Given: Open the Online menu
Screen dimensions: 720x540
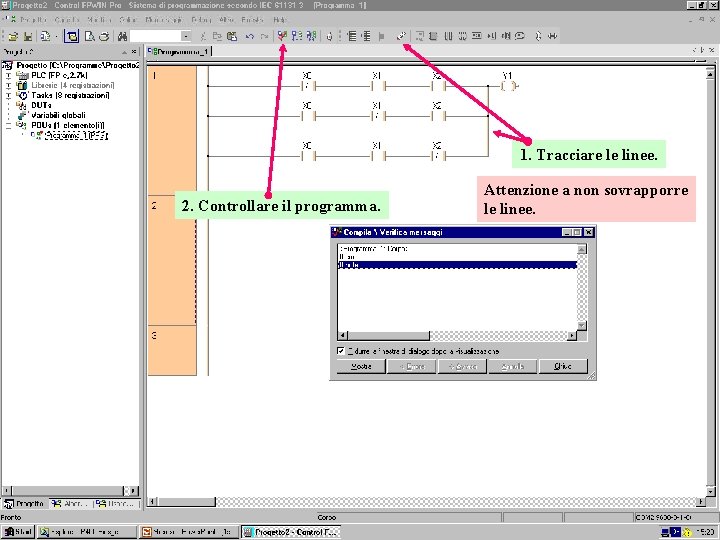Looking at the screenshot, I should coord(129,20).
